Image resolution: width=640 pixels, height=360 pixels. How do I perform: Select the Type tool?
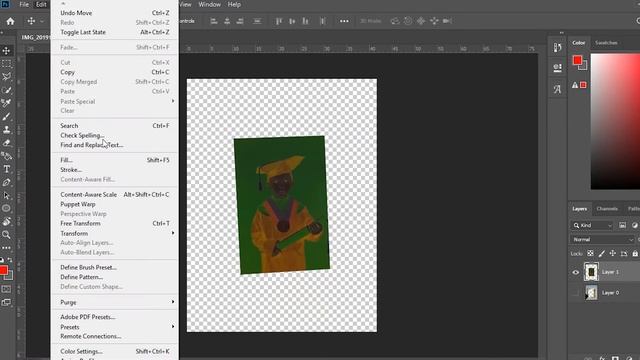click(6, 169)
